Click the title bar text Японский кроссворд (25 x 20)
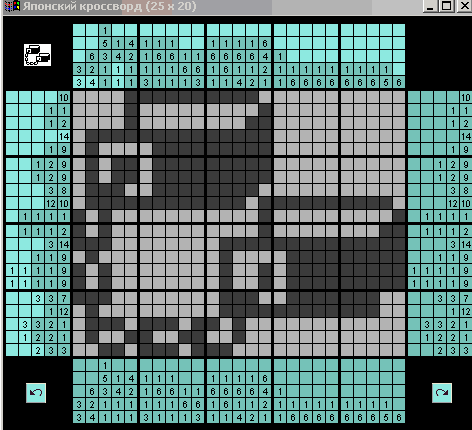Image resolution: width=472 pixels, height=430 pixels. point(110,6)
